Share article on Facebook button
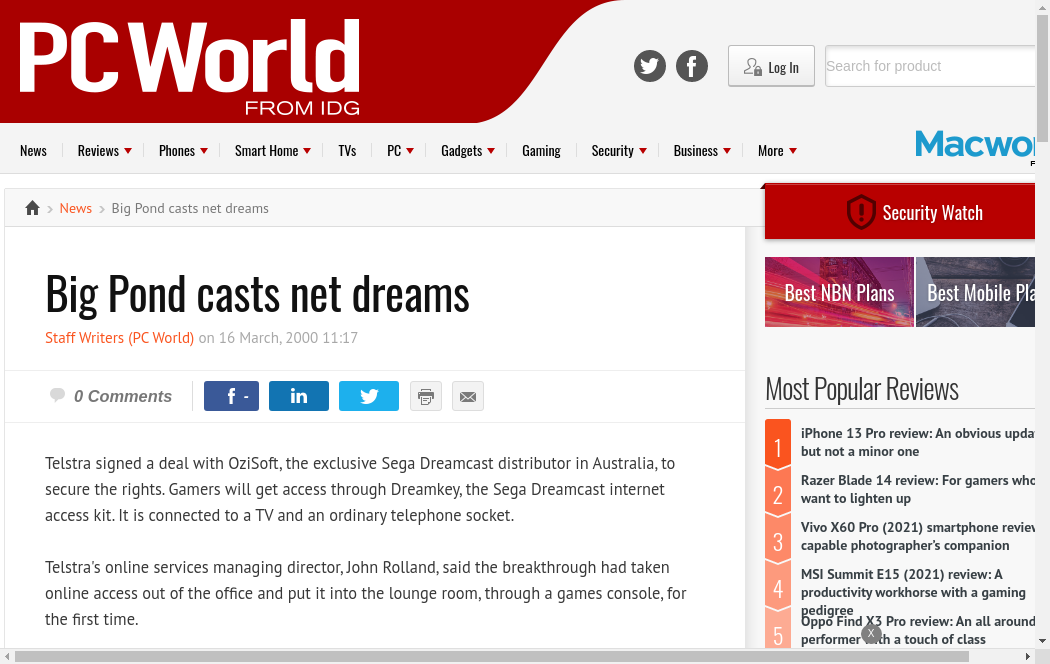This screenshot has height=664, width=1050. click(x=232, y=396)
